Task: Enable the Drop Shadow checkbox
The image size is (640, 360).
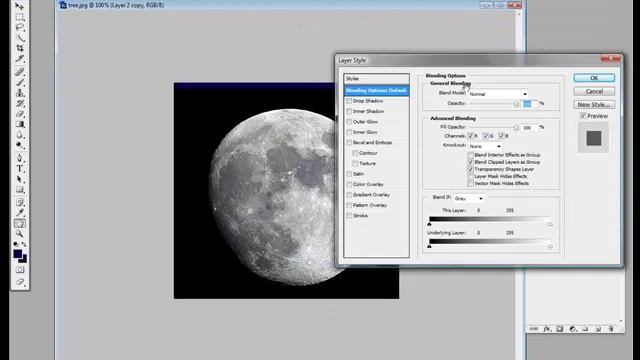Action: [349, 101]
